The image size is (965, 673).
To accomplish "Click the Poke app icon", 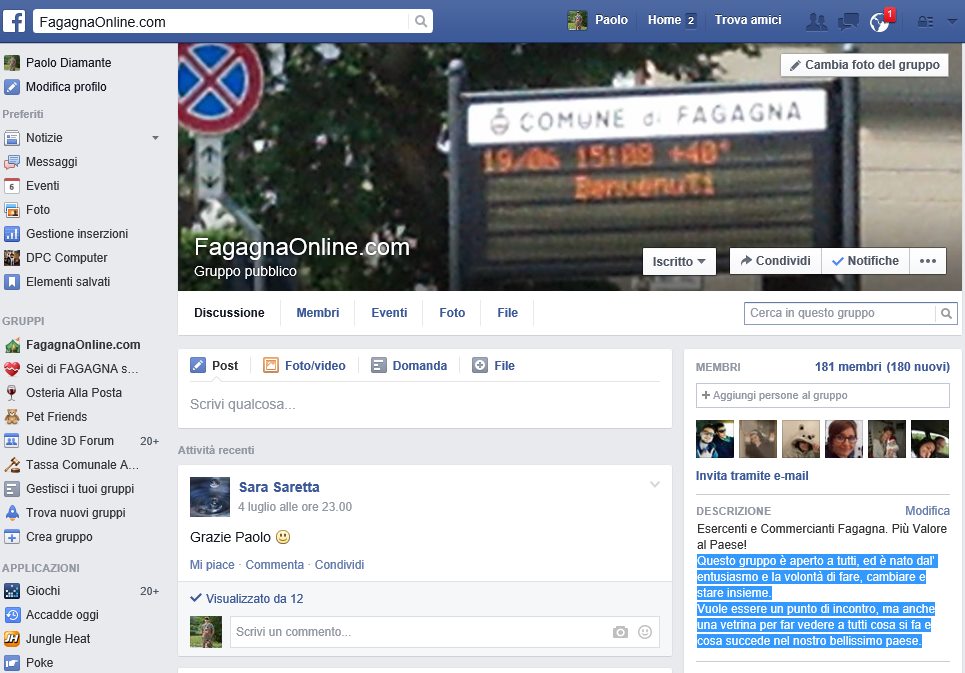I will pos(12,663).
